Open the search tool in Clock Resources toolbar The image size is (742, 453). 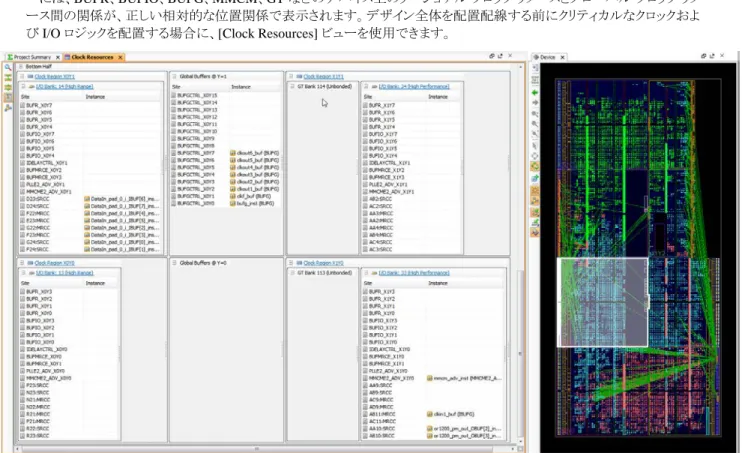[x=8, y=67]
